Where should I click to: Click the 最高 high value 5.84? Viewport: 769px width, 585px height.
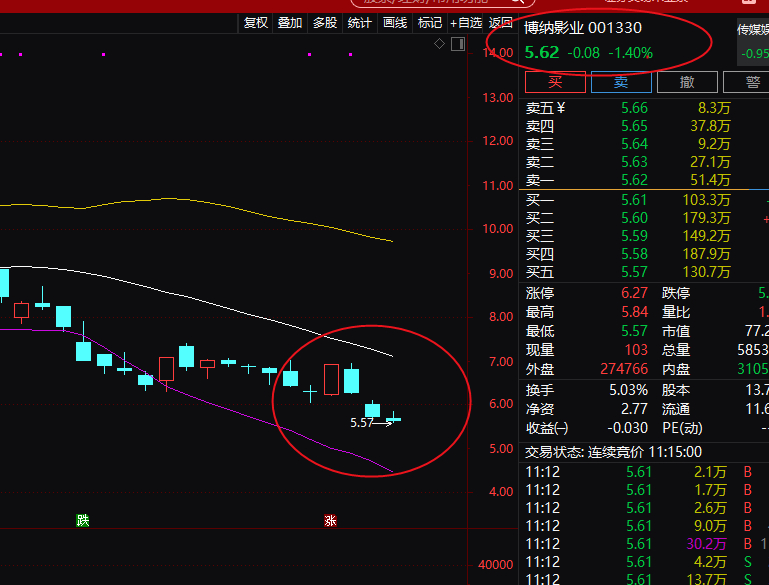click(634, 312)
